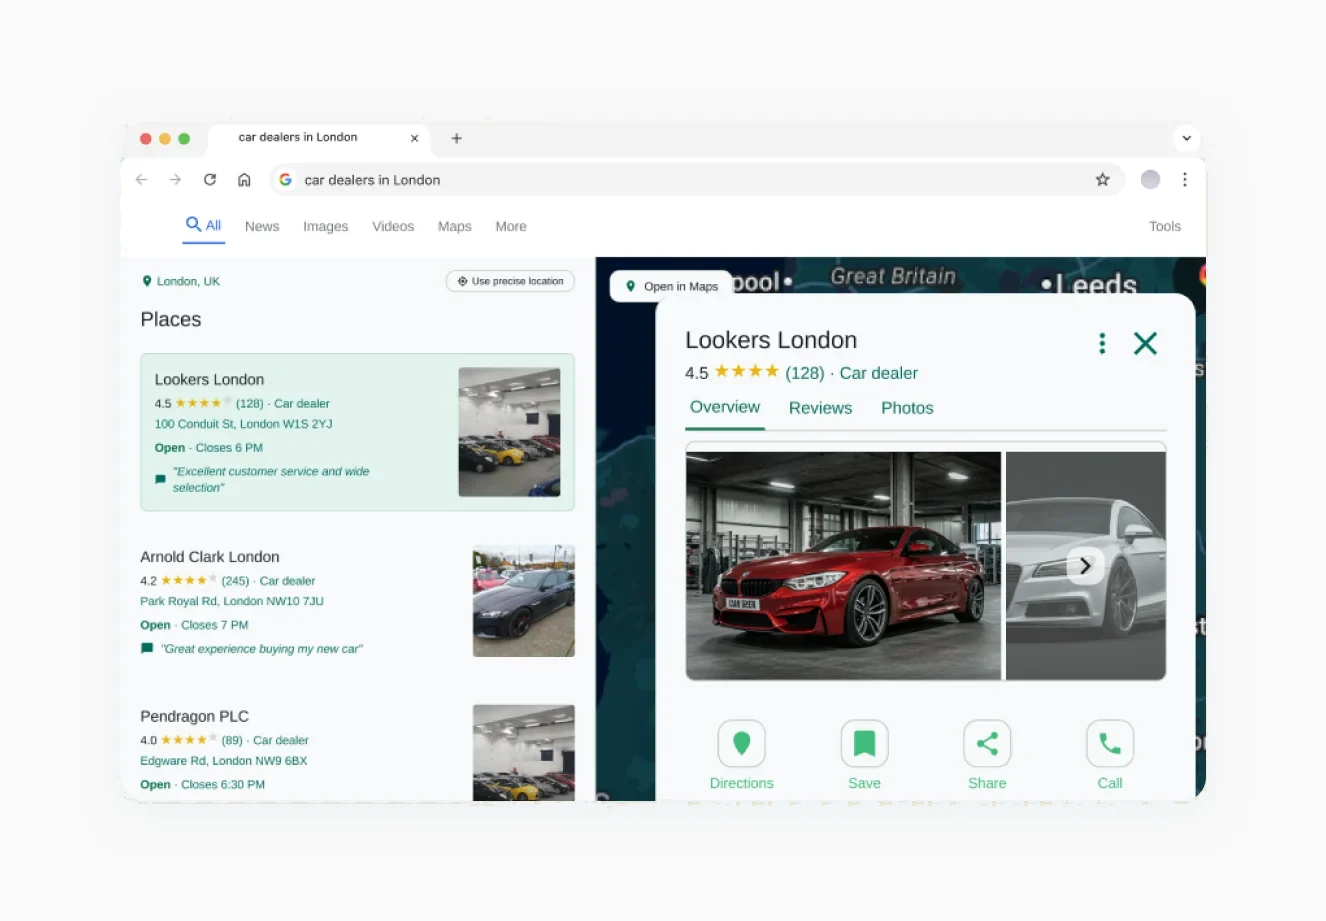Open the browser profile avatar
Screen dimensions: 1326x921
1150,180
